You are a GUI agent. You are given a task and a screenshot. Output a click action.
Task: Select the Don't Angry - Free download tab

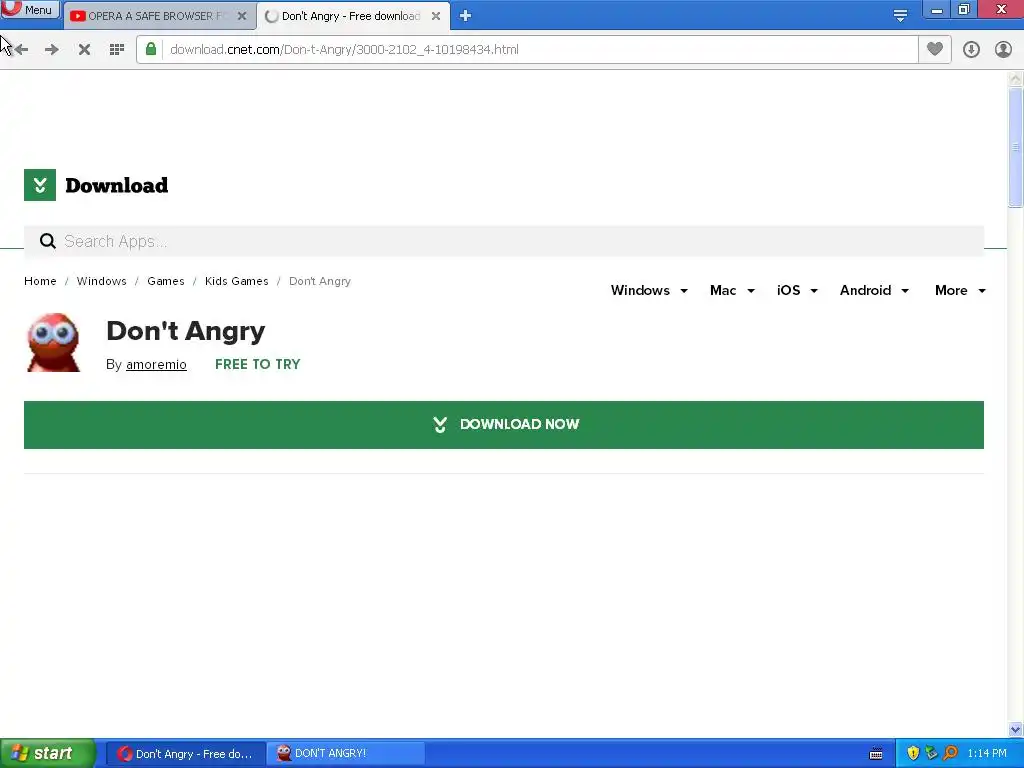(353, 16)
